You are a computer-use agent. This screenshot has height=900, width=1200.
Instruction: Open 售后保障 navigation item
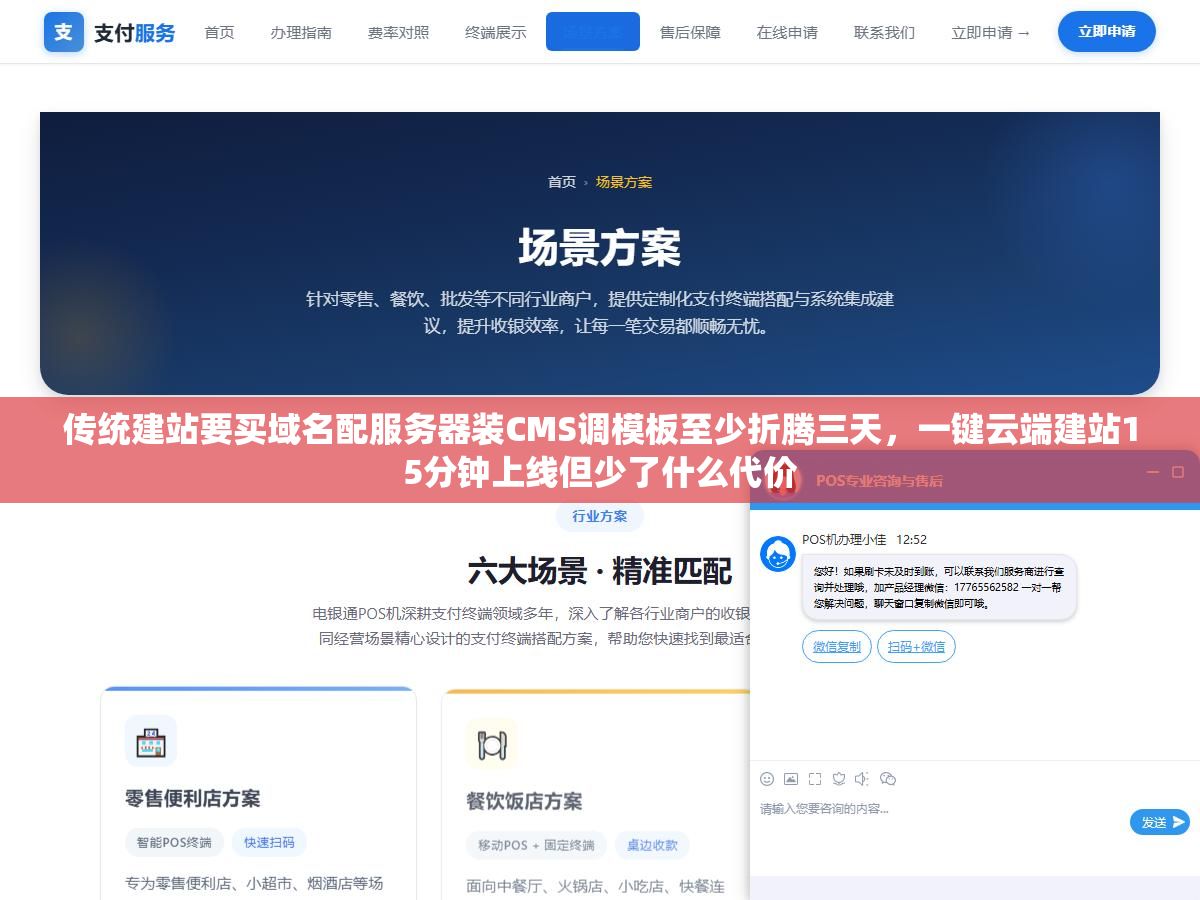[x=690, y=32]
